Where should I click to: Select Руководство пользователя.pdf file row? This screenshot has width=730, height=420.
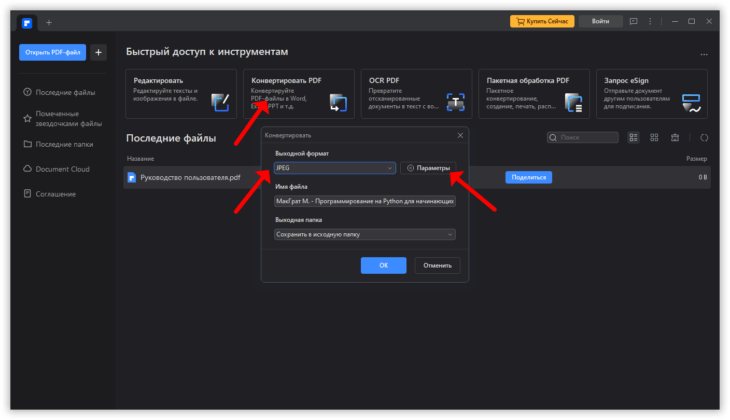click(417, 177)
